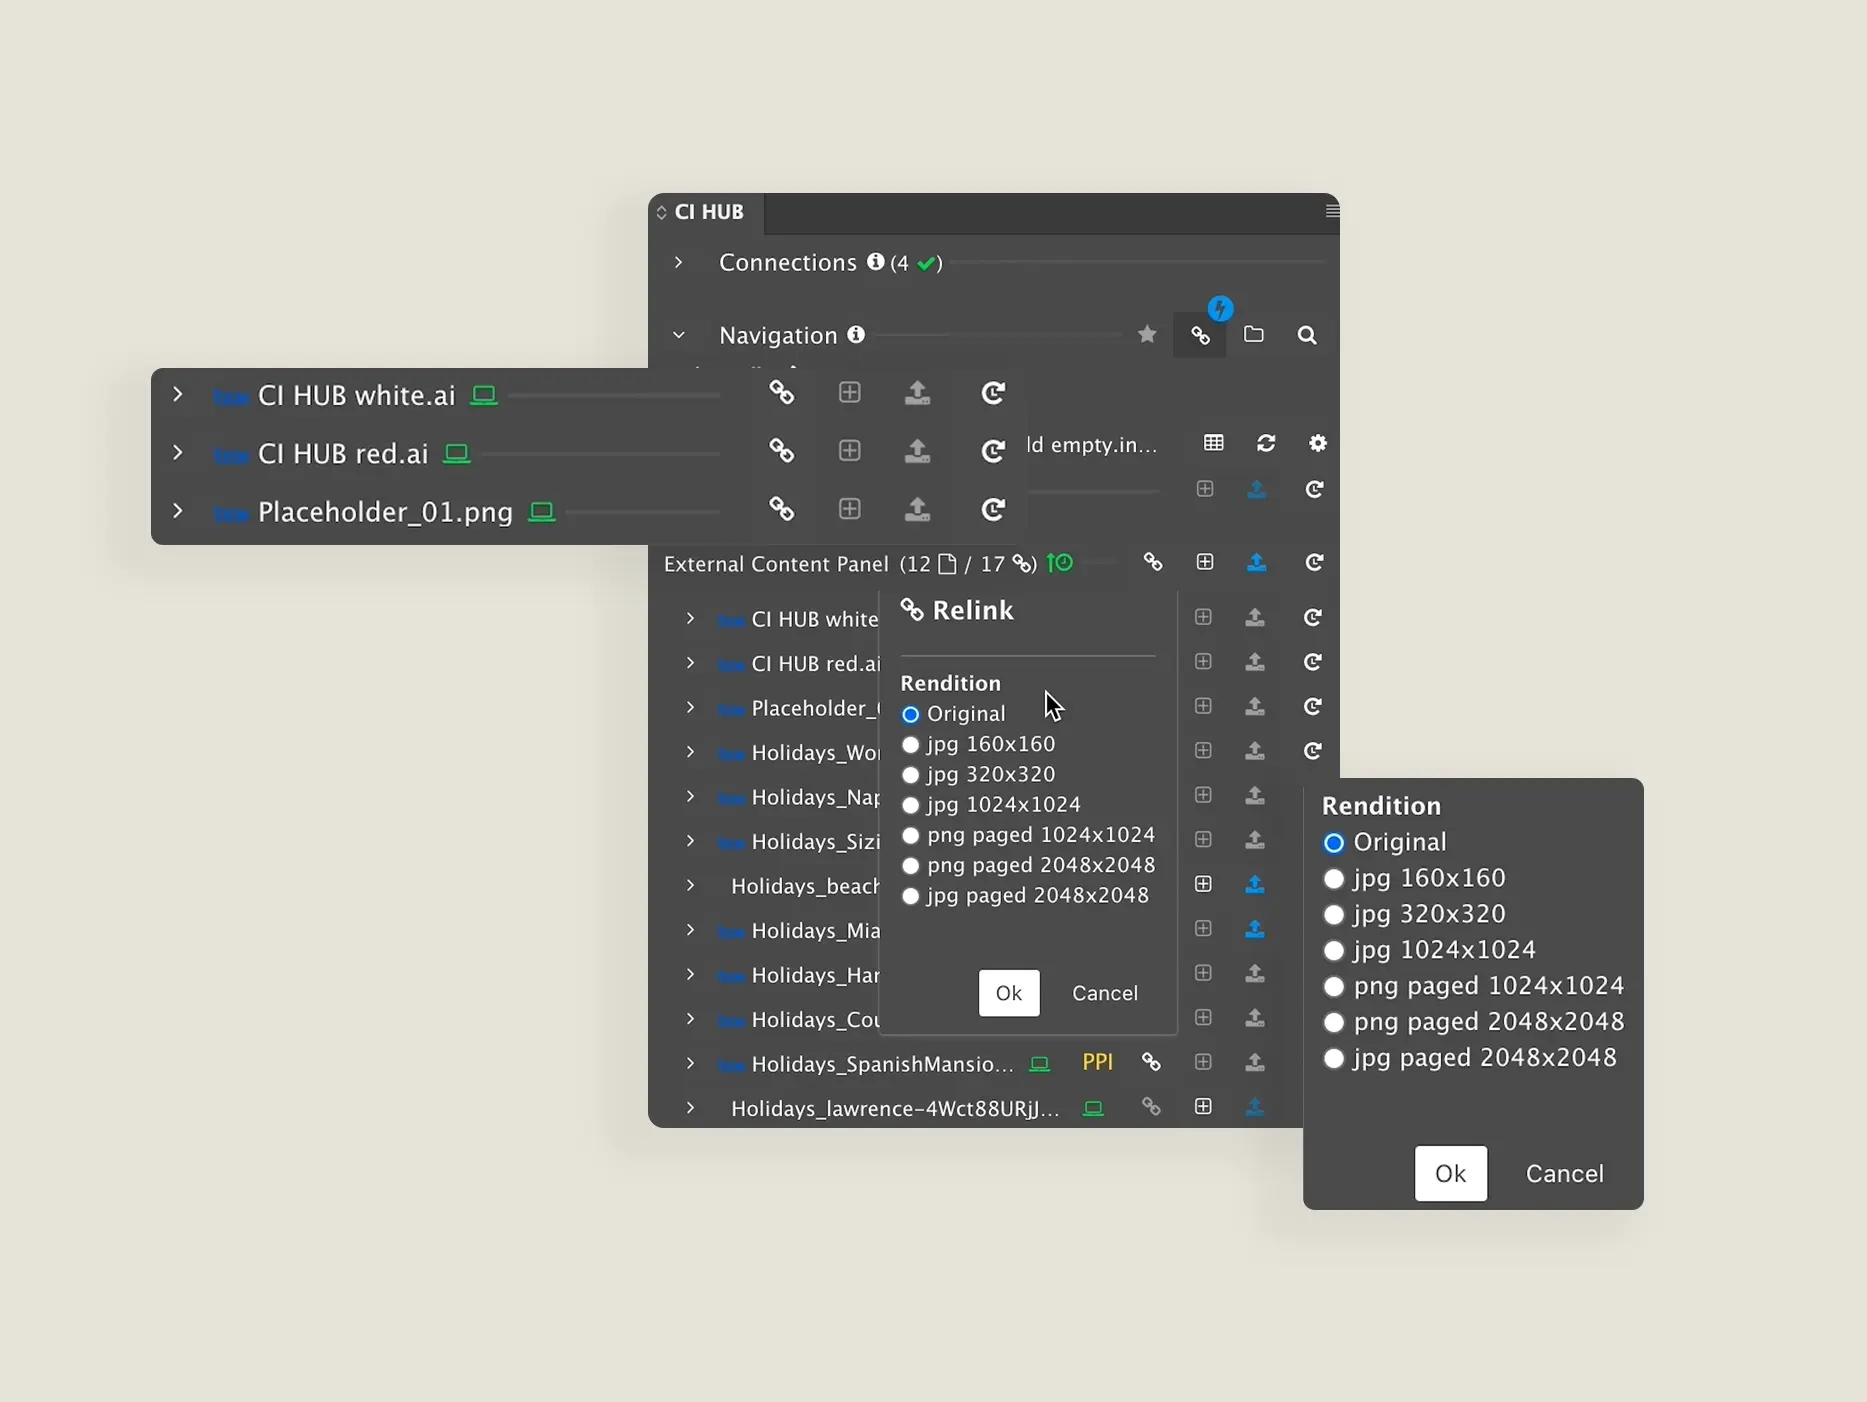Expand the Holidays_Mia row
This screenshot has height=1402, width=1867.
(690, 929)
